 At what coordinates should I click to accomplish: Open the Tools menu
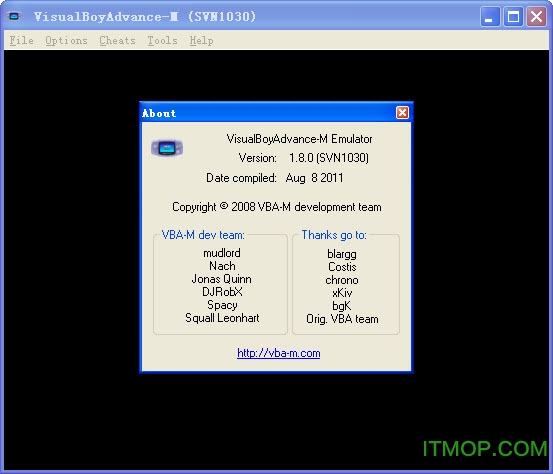(x=162, y=41)
